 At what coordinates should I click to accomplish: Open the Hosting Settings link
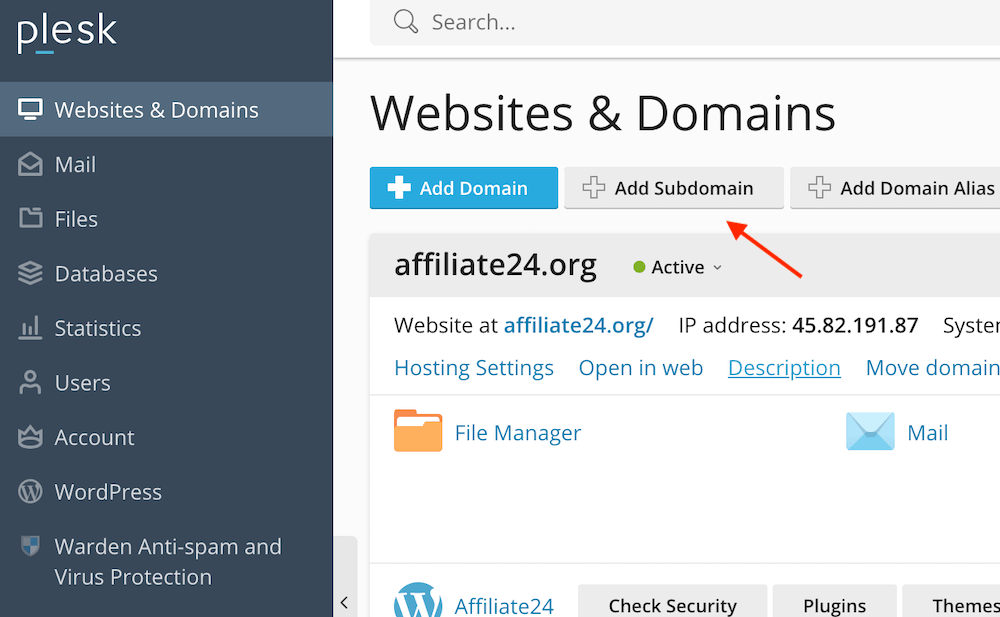click(x=474, y=368)
